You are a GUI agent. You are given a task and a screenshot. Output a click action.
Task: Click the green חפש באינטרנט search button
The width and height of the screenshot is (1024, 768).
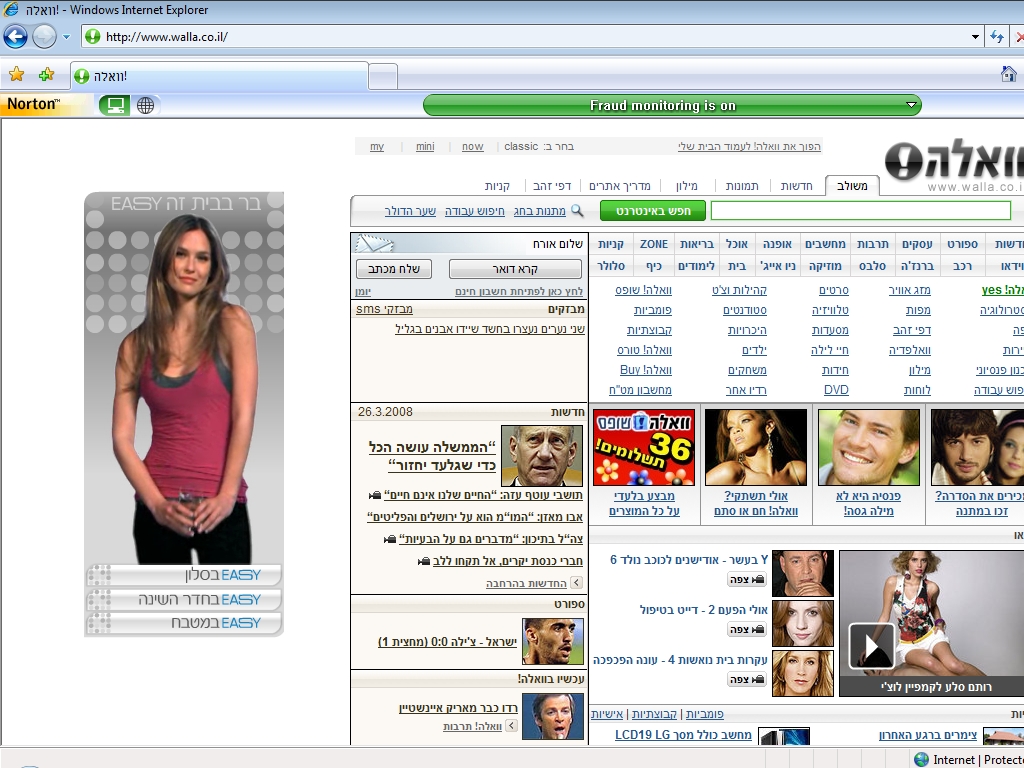(x=652, y=210)
